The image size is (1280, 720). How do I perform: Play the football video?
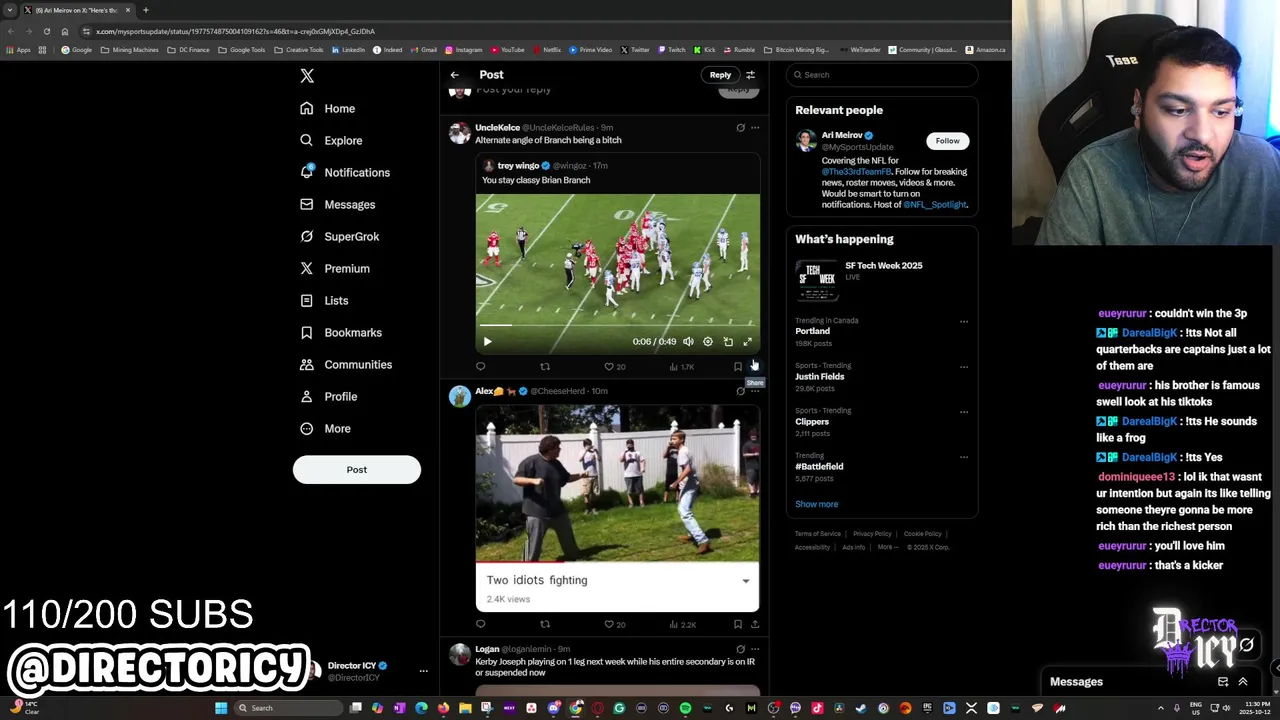click(x=488, y=342)
